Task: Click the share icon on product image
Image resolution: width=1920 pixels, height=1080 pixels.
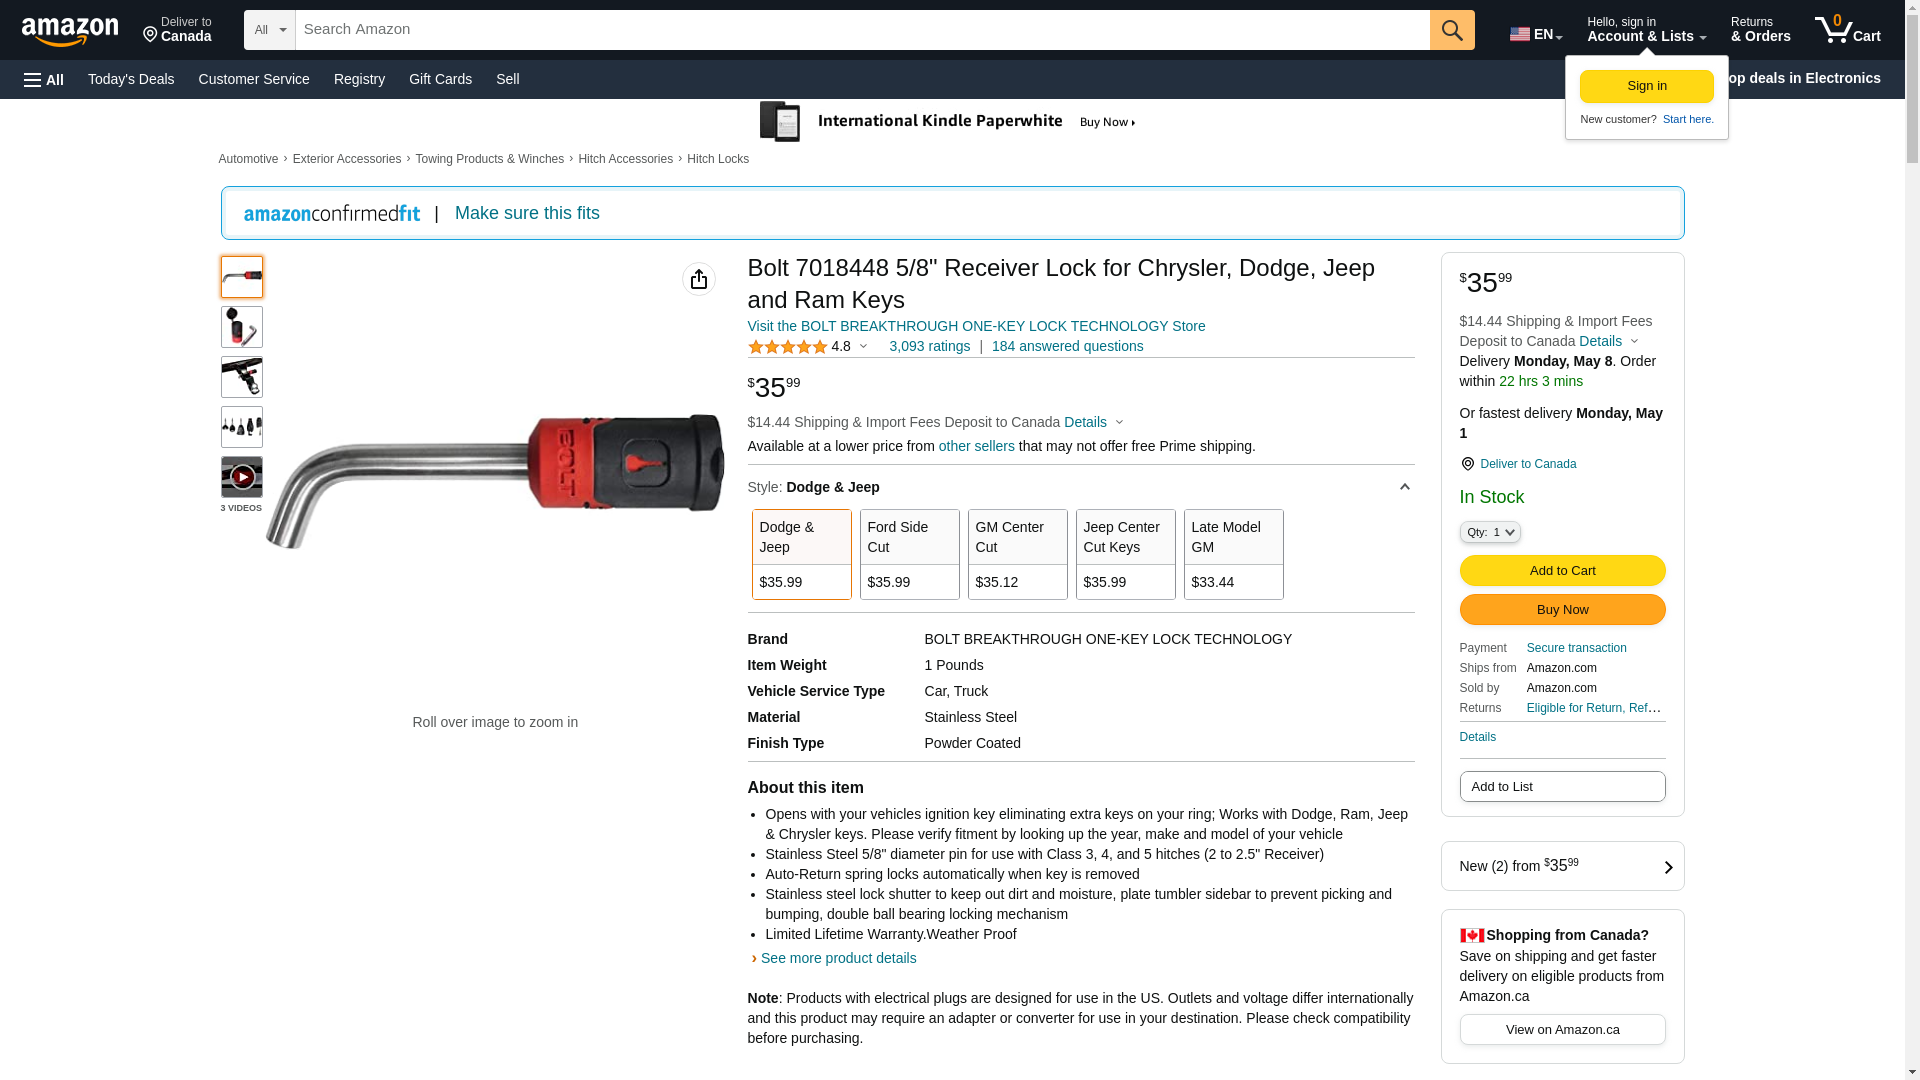Action: pyautogui.click(x=699, y=279)
